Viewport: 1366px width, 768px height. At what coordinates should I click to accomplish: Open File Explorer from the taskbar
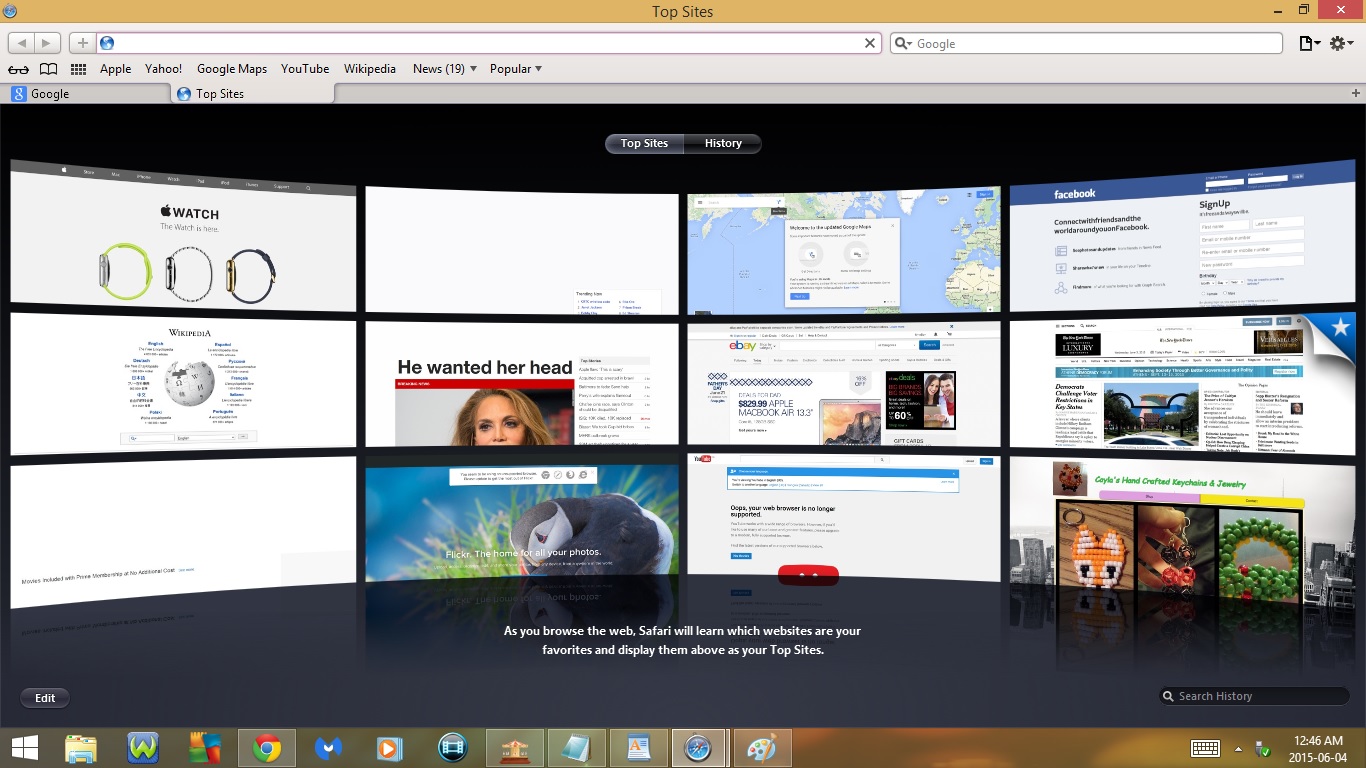(x=81, y=748)
